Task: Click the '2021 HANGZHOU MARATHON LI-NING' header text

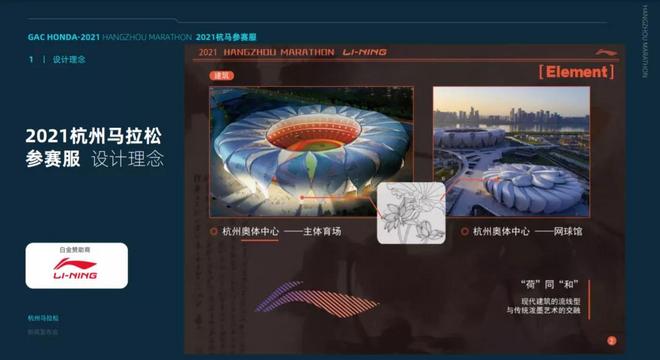Action: (293, 52)
